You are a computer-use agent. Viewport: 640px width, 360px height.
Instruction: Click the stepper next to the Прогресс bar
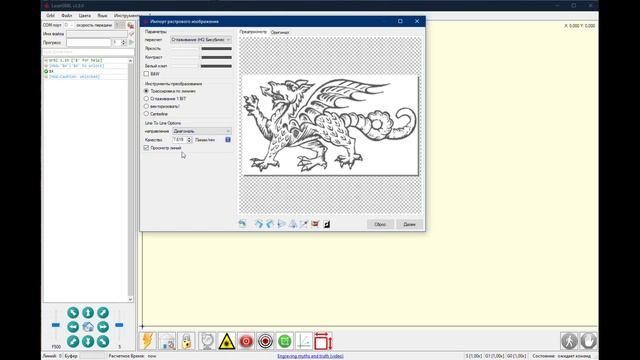(124, 42)
